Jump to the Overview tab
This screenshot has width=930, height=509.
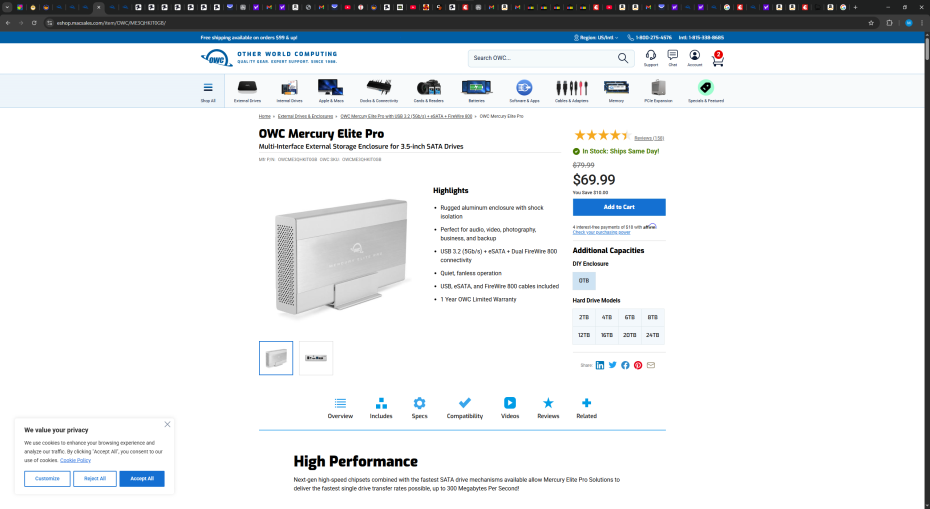point(340,408)
